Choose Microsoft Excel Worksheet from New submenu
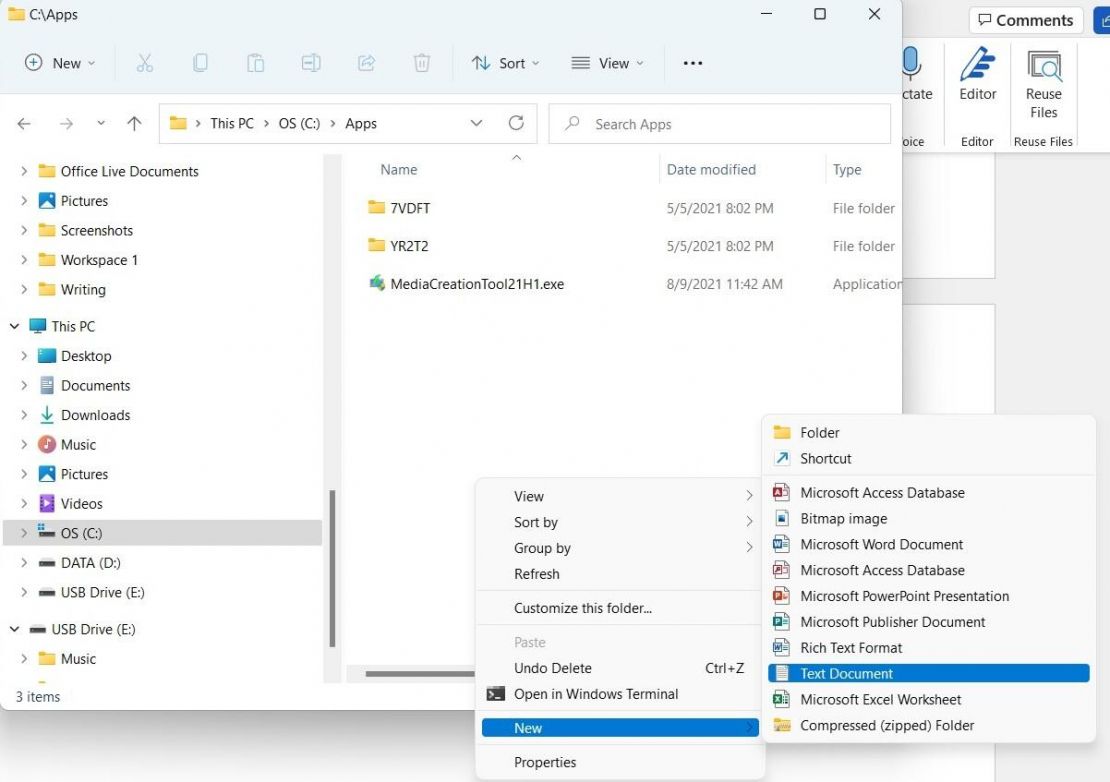 click(x=928, y=699)
